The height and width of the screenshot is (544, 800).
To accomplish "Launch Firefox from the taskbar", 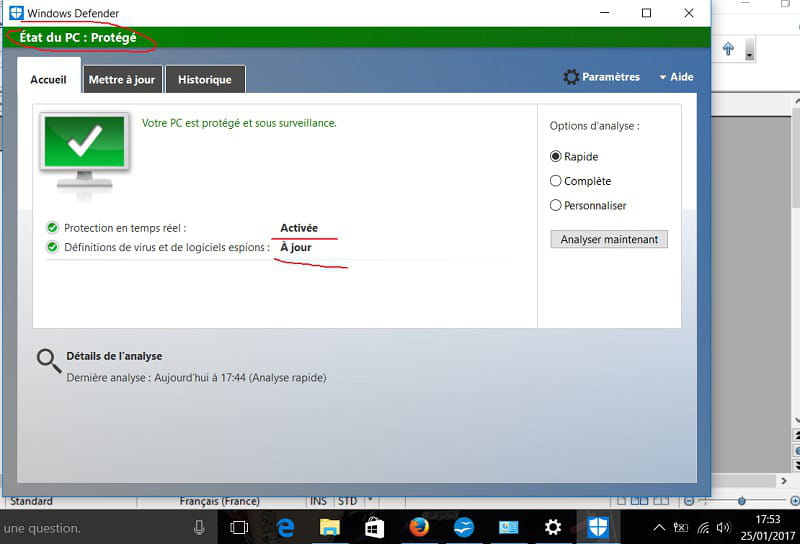I will point(419,527).
